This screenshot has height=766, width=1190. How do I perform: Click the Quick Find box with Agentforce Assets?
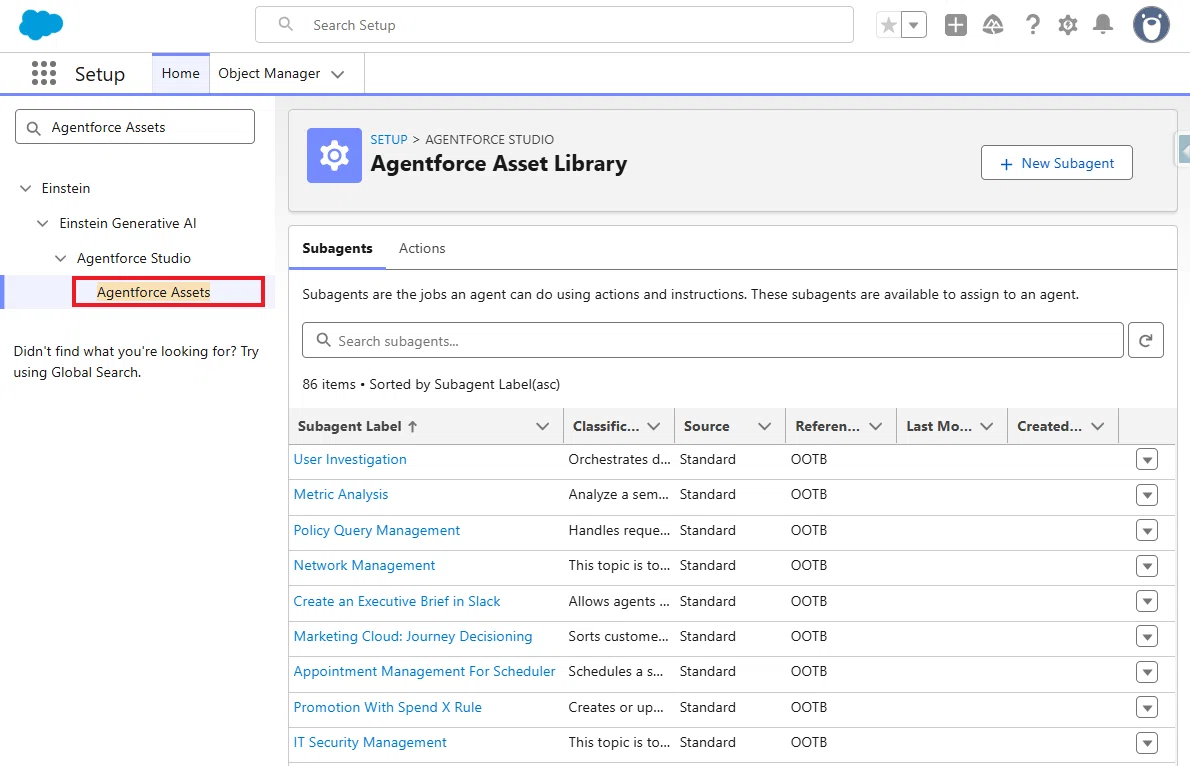[x=135, y=127]
